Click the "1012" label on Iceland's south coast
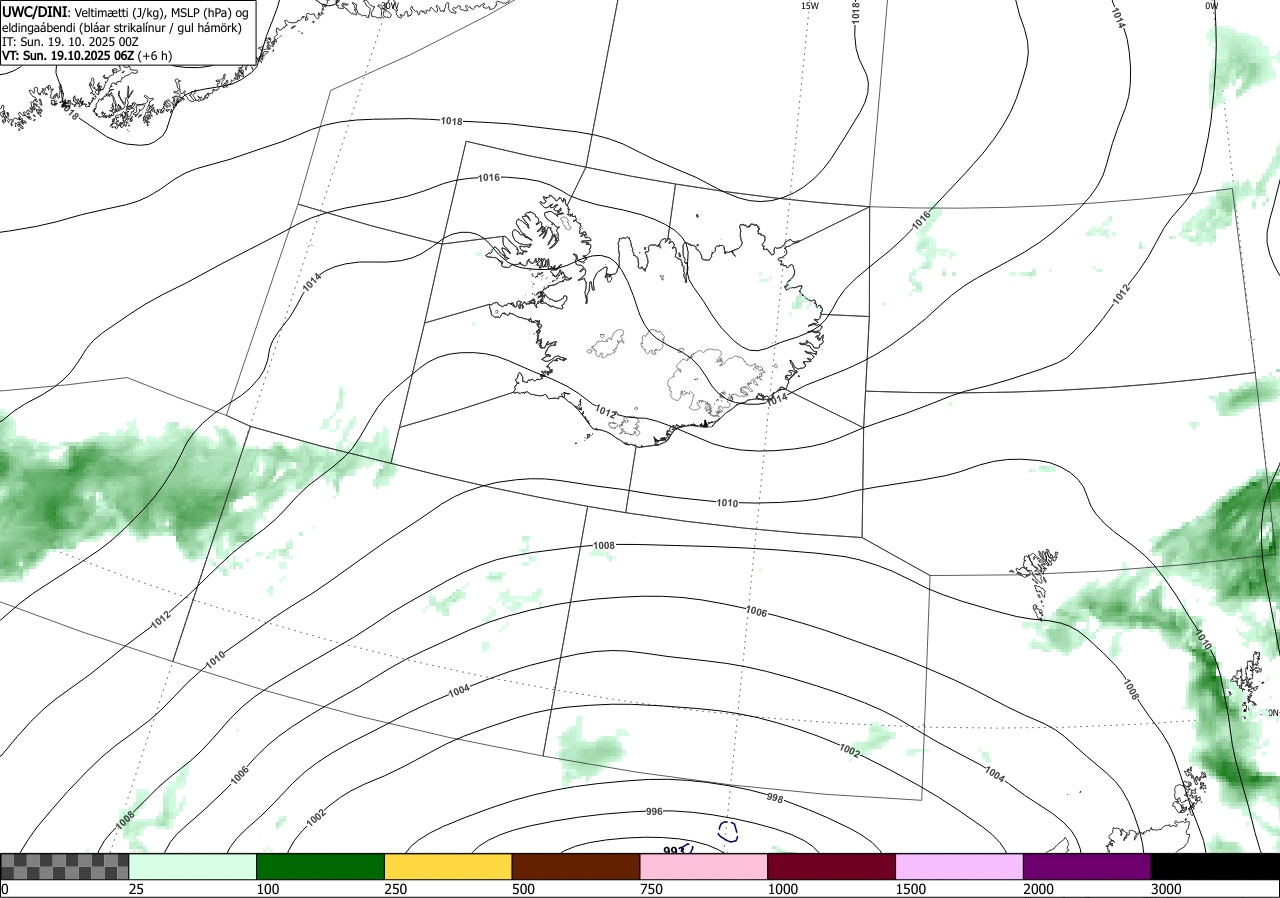The width and height of the screenshot is (1280, 898). point(605,411)
